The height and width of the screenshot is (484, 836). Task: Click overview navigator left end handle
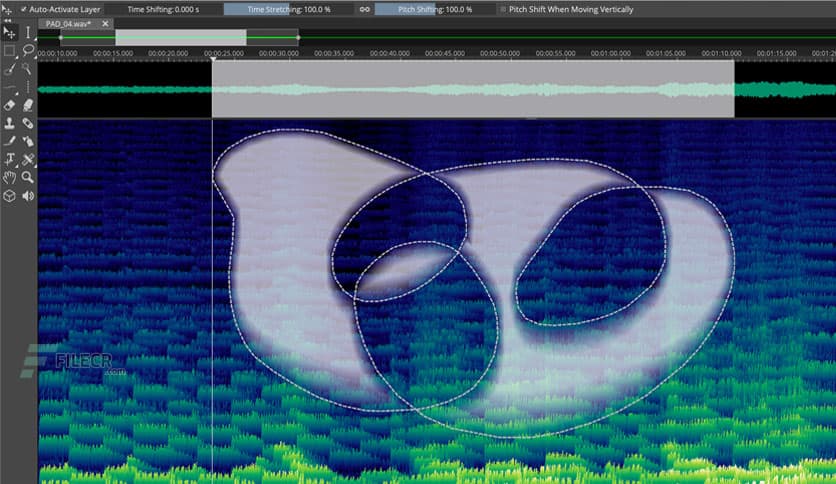coord(61,37)
